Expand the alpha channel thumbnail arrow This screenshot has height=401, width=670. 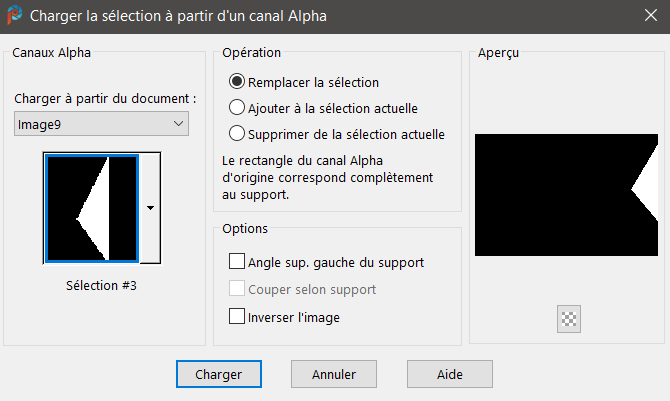point(150,208)
